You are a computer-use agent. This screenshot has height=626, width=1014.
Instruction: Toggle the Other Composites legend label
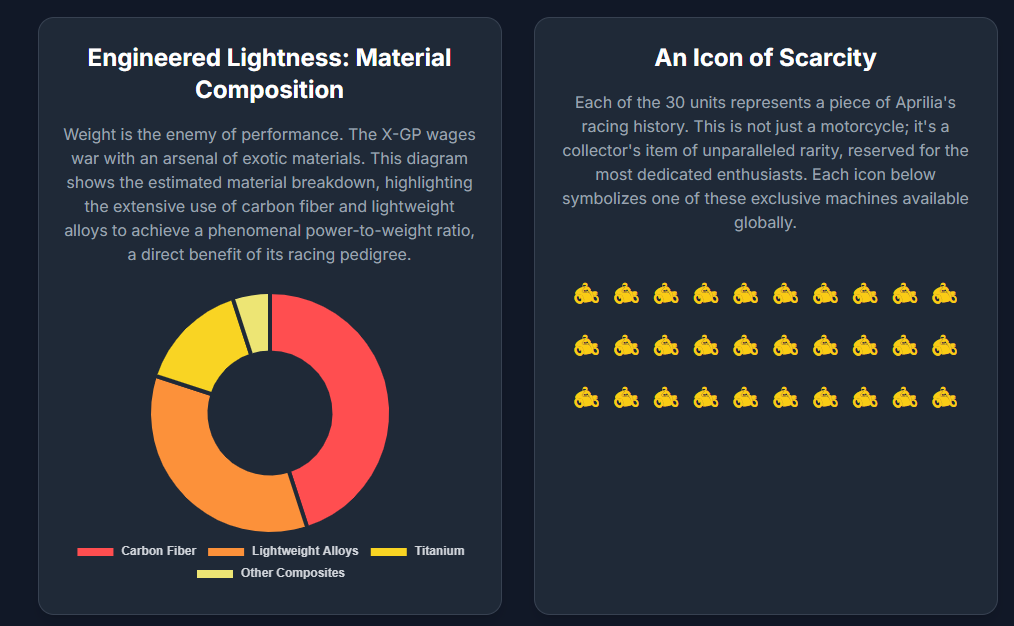(x=292, y=573)
